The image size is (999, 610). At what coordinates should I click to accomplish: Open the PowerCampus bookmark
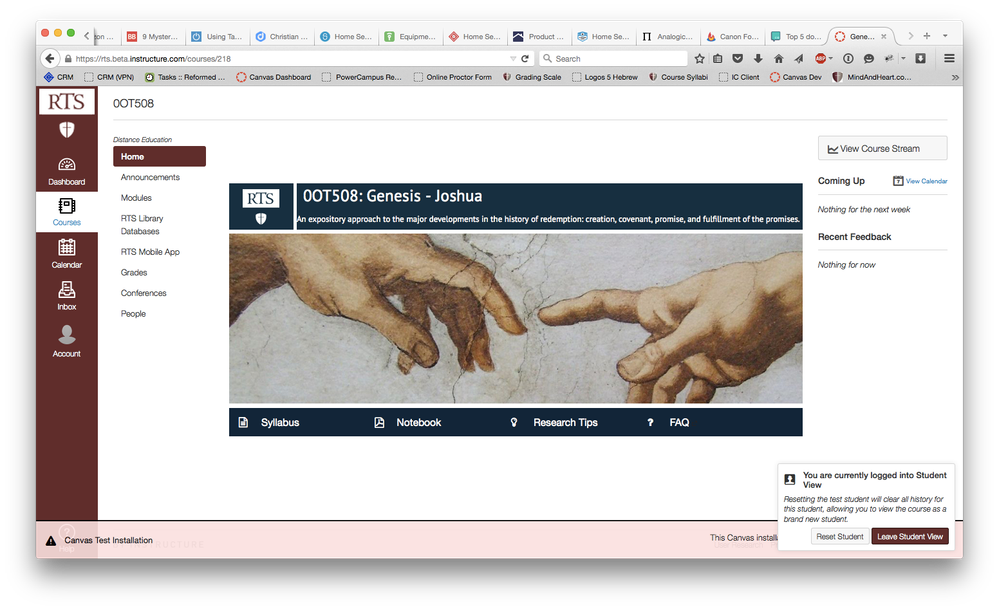[362, 77]
